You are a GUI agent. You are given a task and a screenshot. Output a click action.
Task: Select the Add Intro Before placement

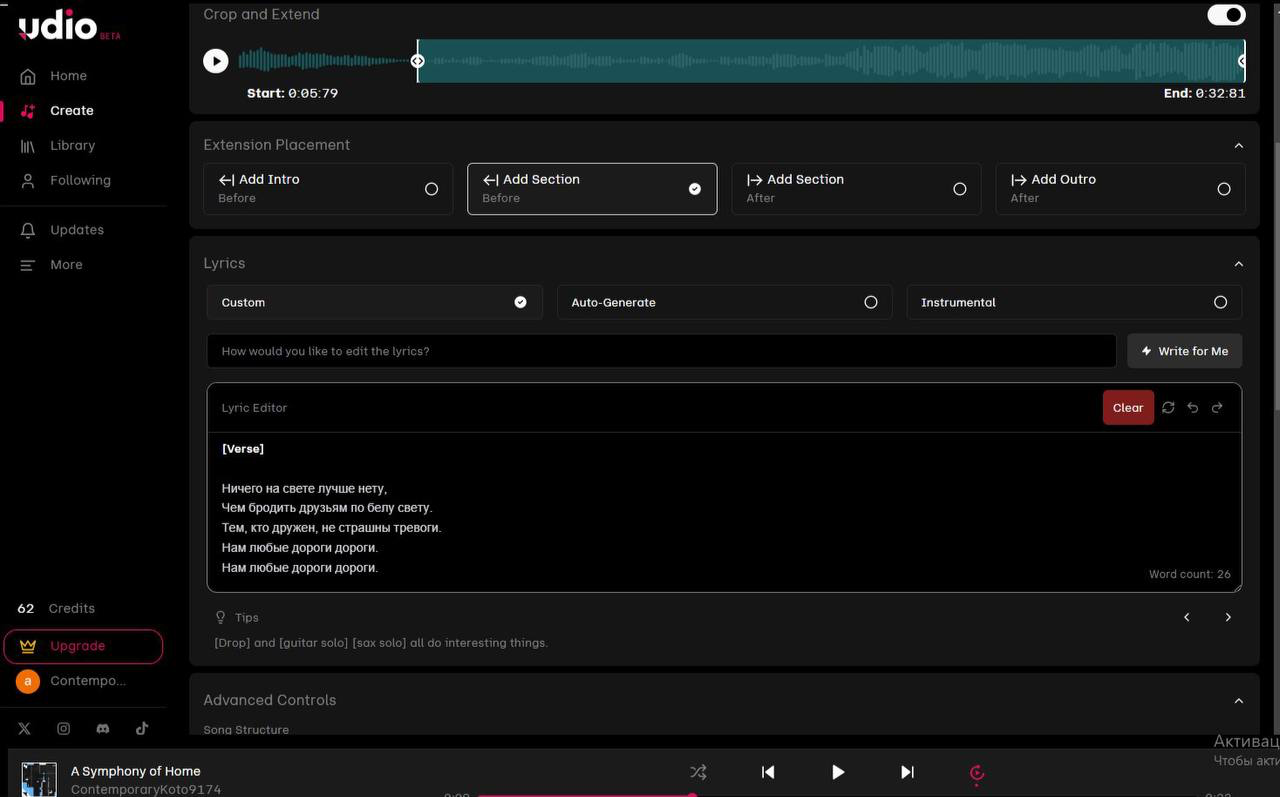pyautogui.click(x=328, y=188)
